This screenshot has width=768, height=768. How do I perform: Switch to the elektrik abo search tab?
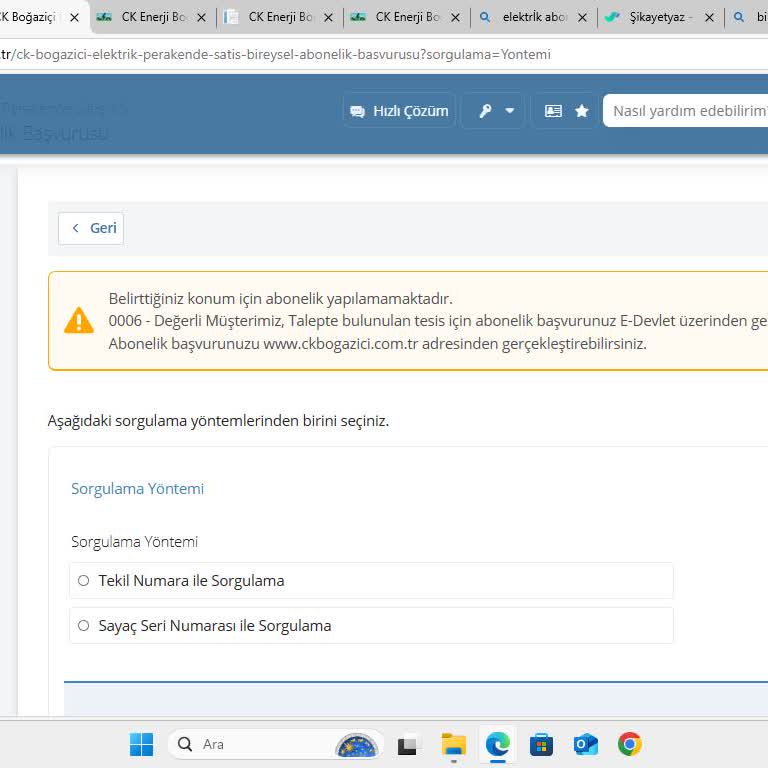(x=534, y=17)
